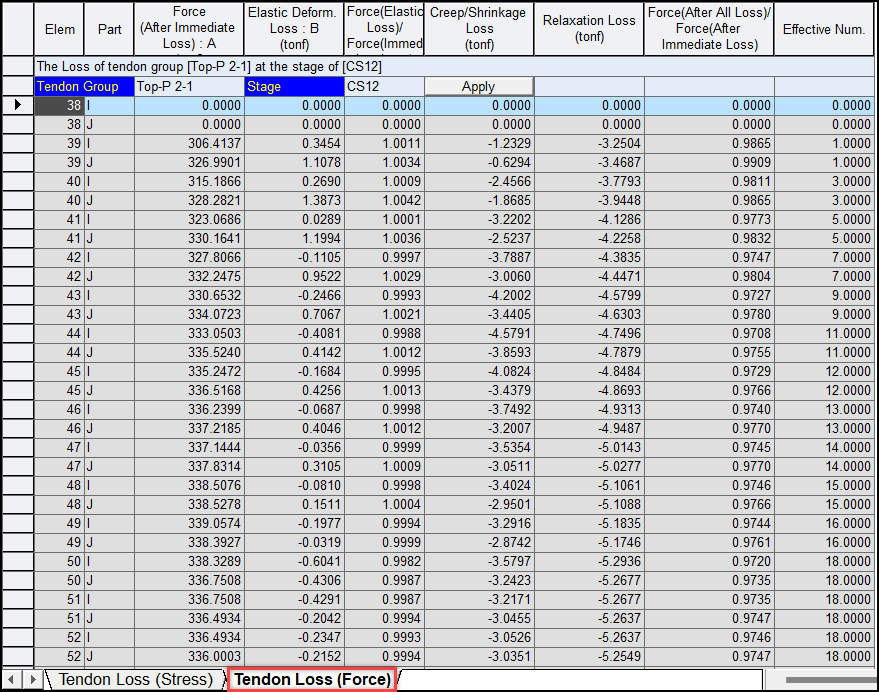Select ratio cell 0.9865 for element 39 I
879x692 pixels.
[709, 144]
